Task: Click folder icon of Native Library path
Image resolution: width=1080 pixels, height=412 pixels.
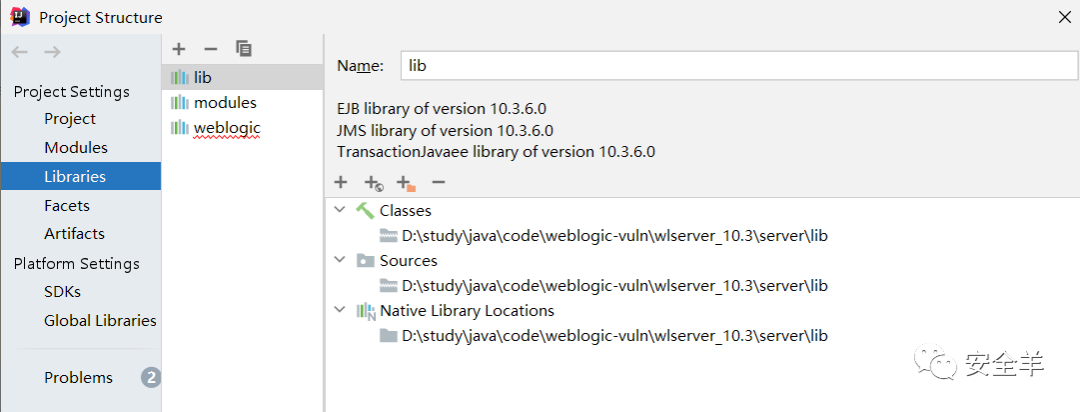Action: point(388,336)
